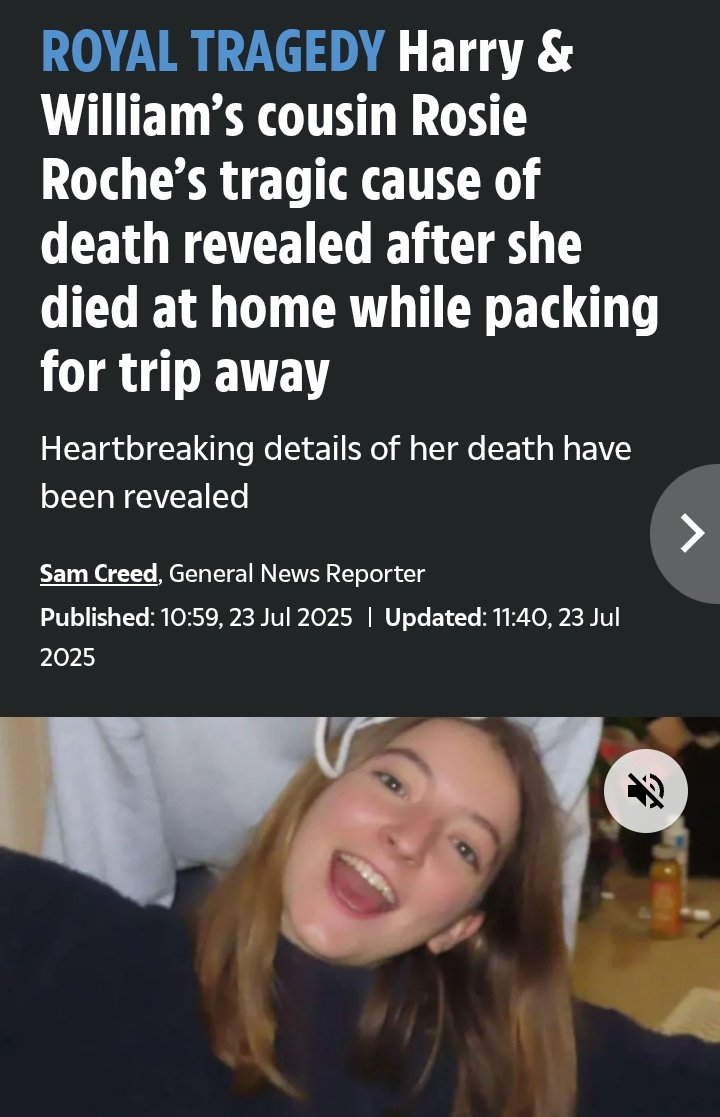
Task: Play the video of the smiling woman
Action: 360,917
